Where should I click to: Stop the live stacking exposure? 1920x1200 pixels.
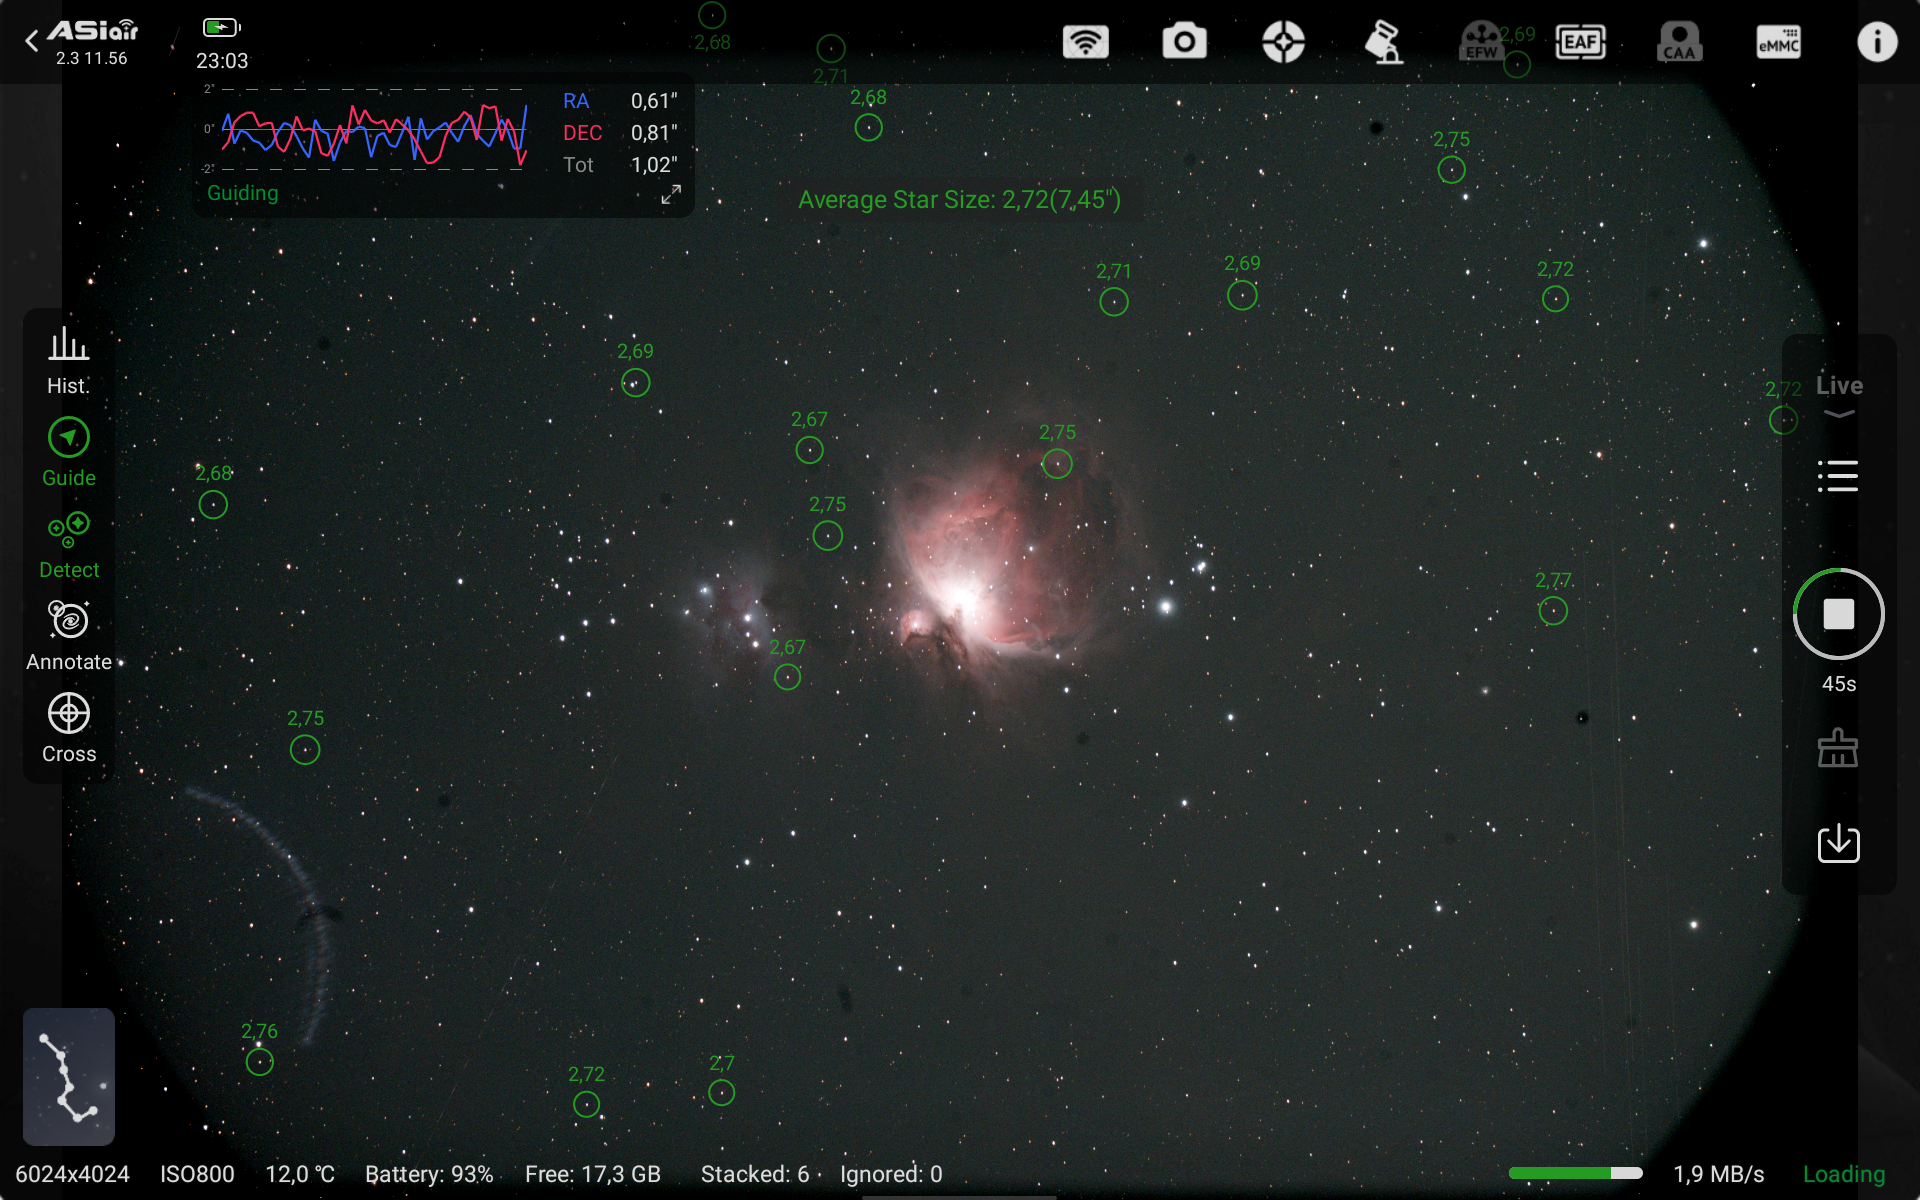tap(1838, 614)
